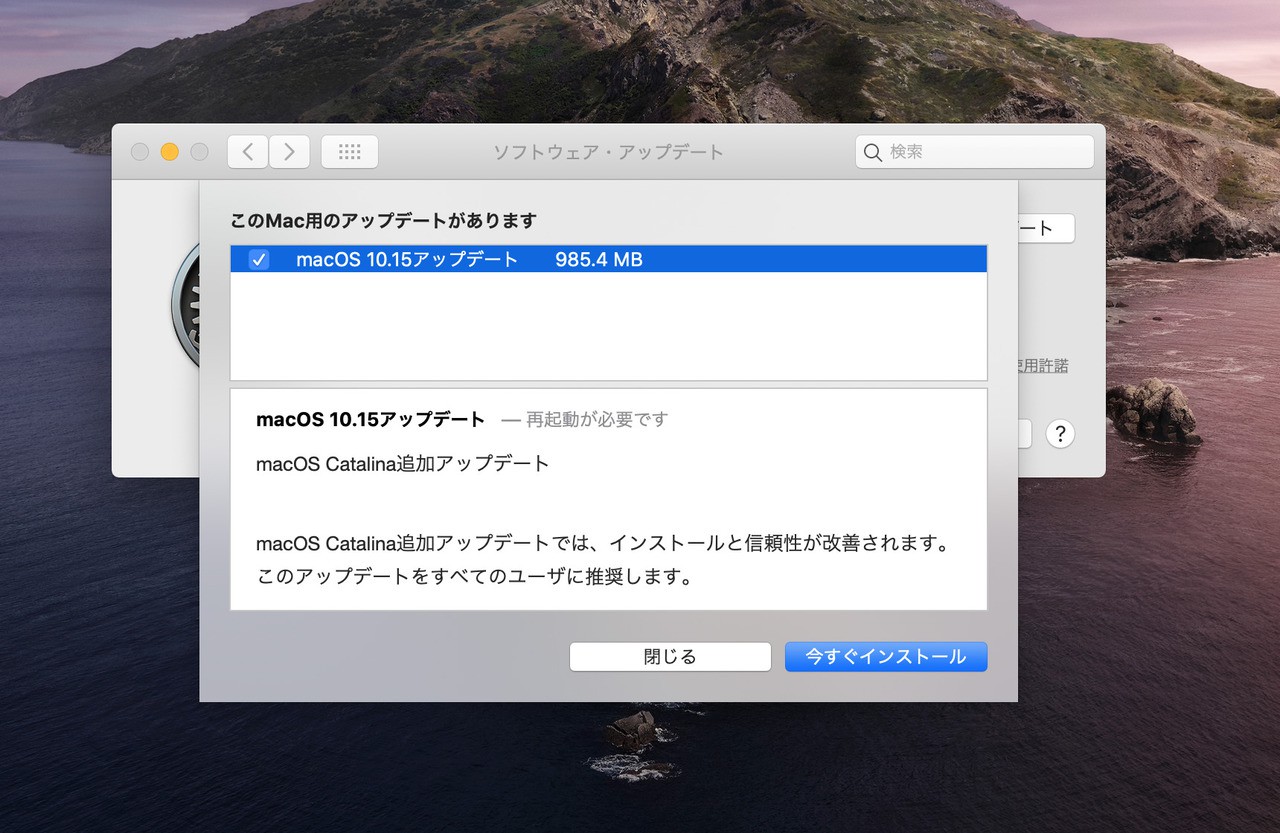Image resolution: width=1280 pixels, height=833 pixels.
Task: Click the 985.4 MB size value
Action: click(x=599, y=260)
